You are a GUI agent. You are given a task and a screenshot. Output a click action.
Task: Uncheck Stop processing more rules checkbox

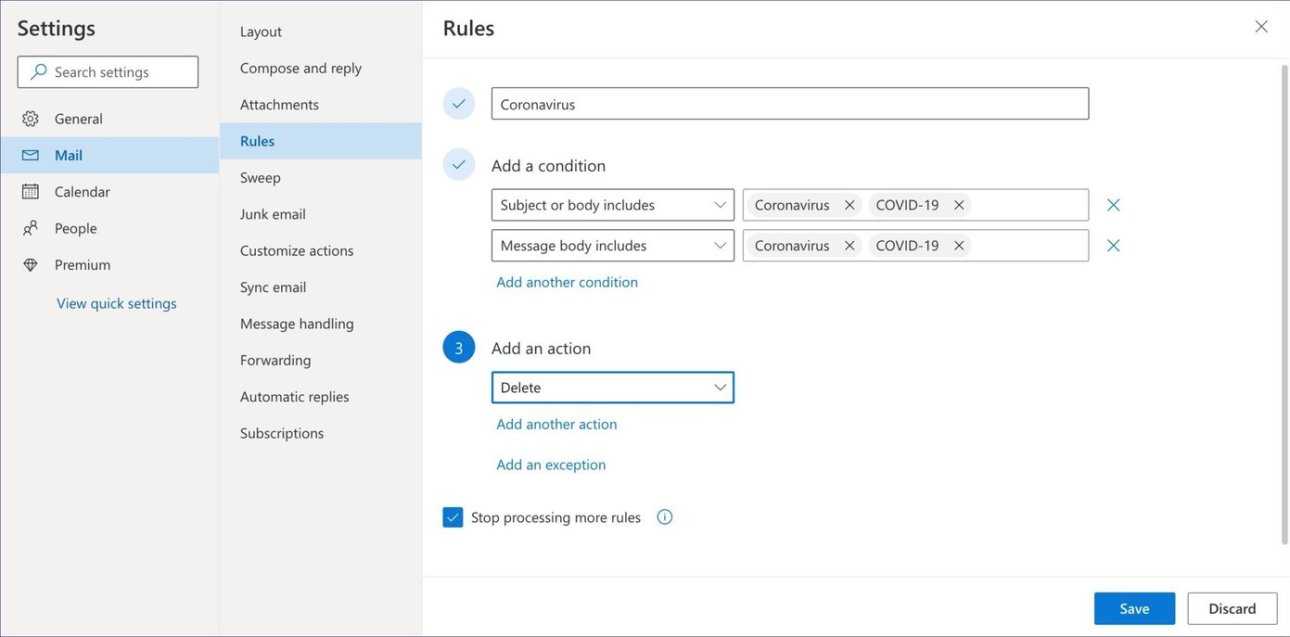pos(453,517)
